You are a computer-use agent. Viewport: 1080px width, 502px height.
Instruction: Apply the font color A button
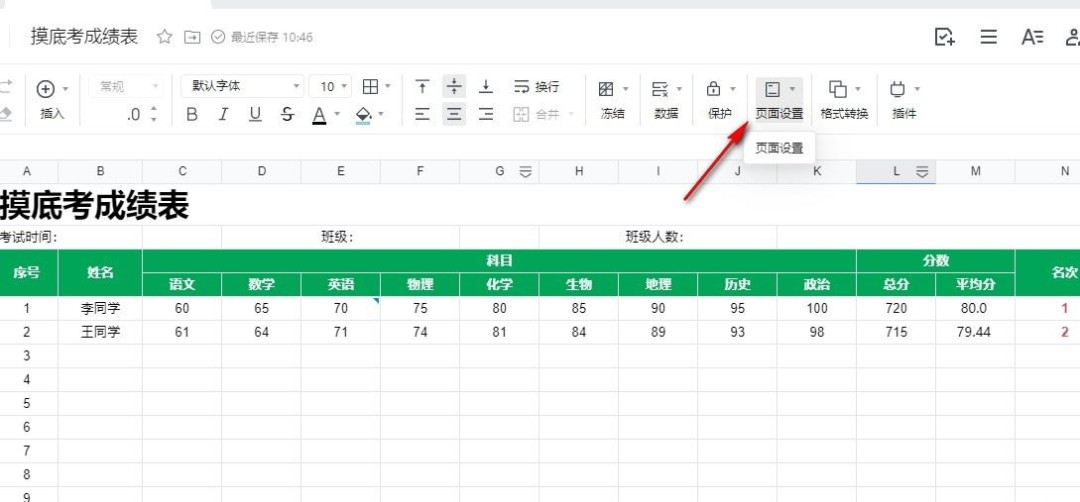point(319,115)
